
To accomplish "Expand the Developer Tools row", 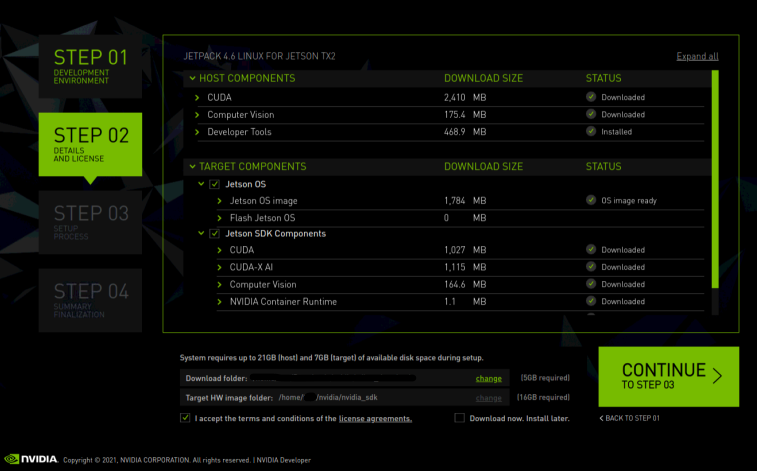I will coord(197,132).
